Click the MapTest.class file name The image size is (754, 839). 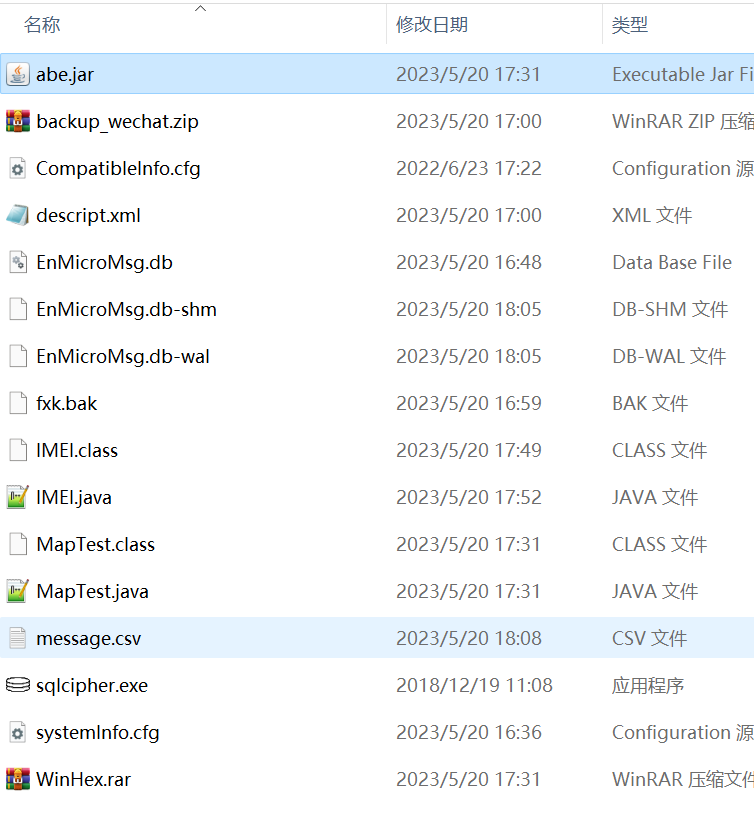[x=96, y=544]
